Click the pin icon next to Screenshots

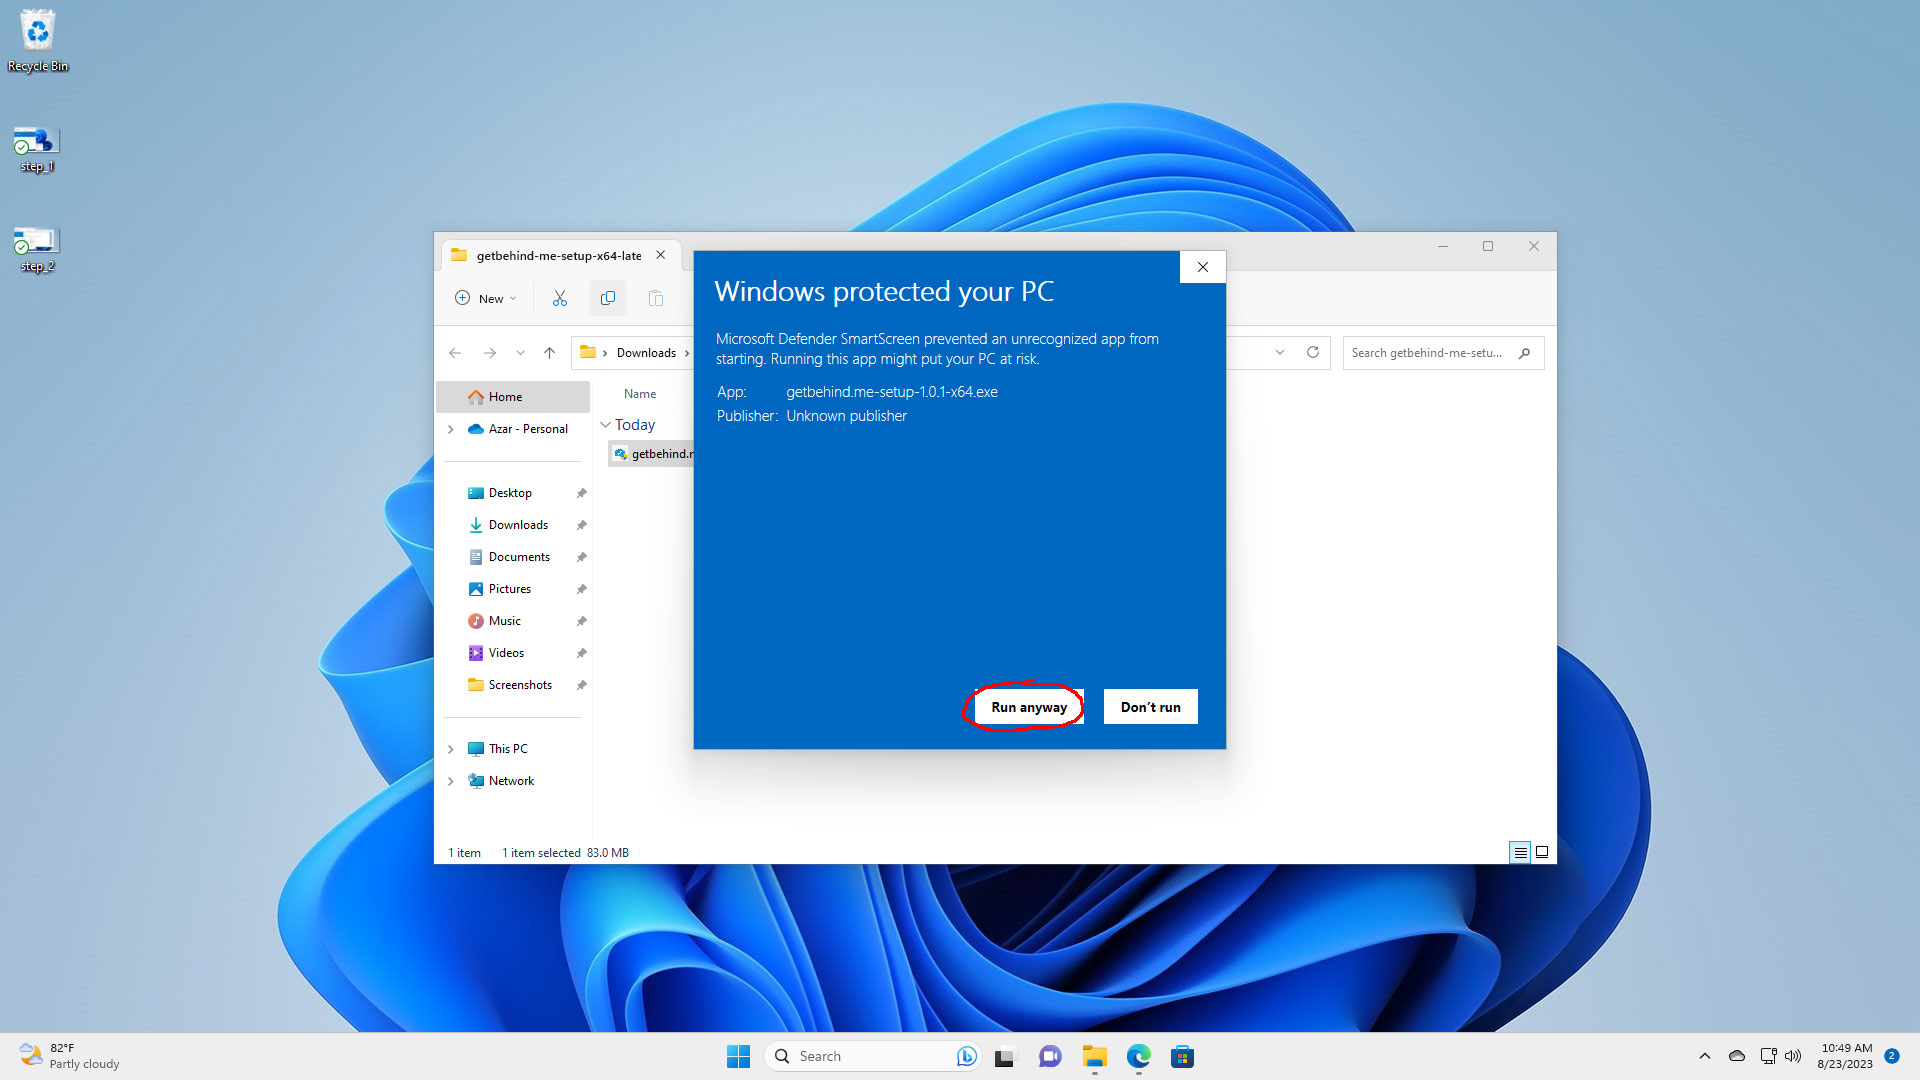point(581,685)
